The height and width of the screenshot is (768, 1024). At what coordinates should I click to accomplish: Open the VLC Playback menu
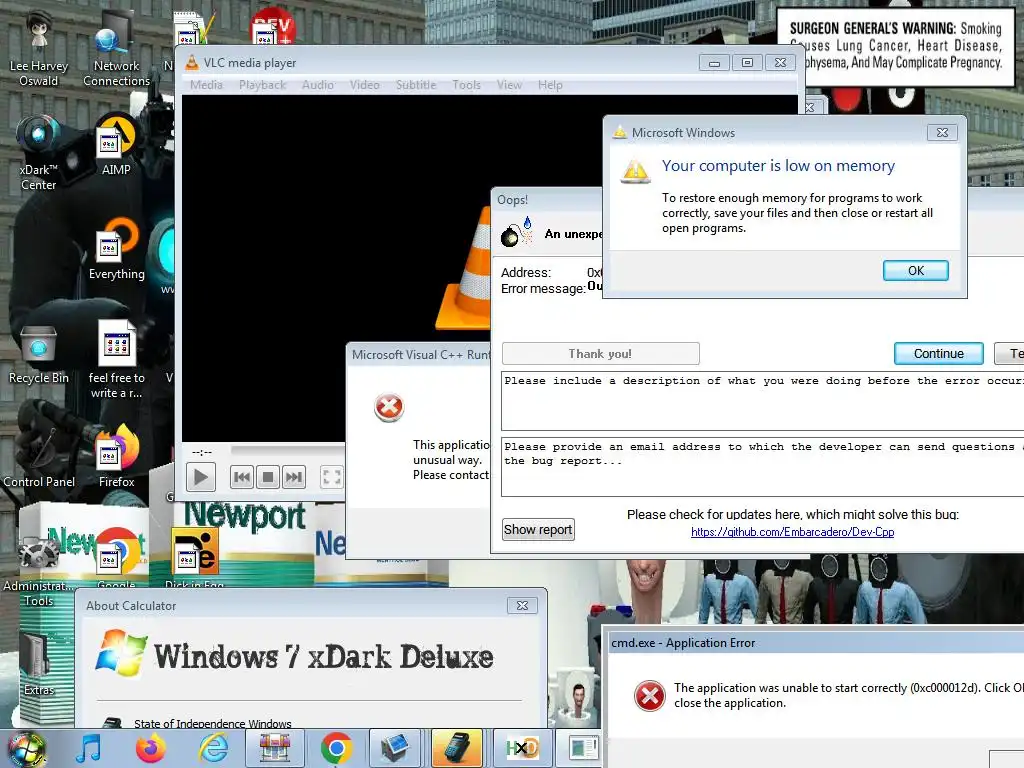(263, 85)
